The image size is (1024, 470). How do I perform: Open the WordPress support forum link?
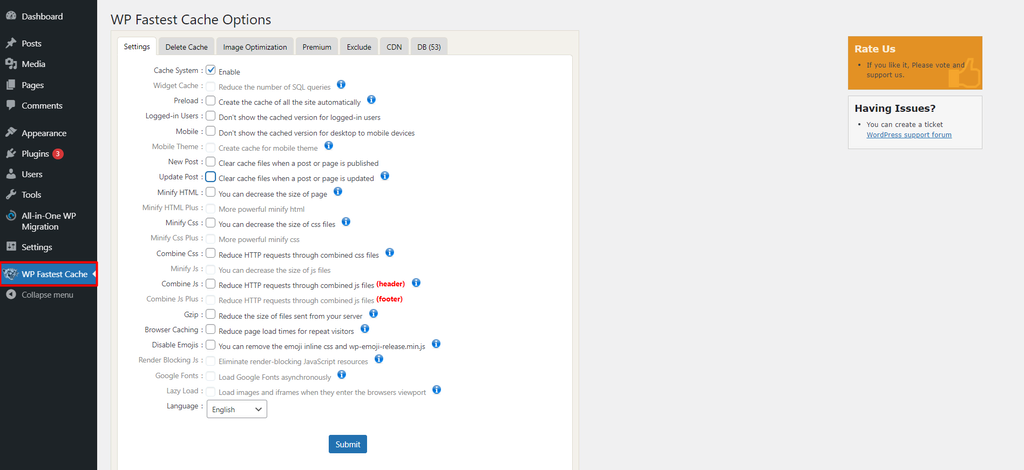tap(908, 135)
